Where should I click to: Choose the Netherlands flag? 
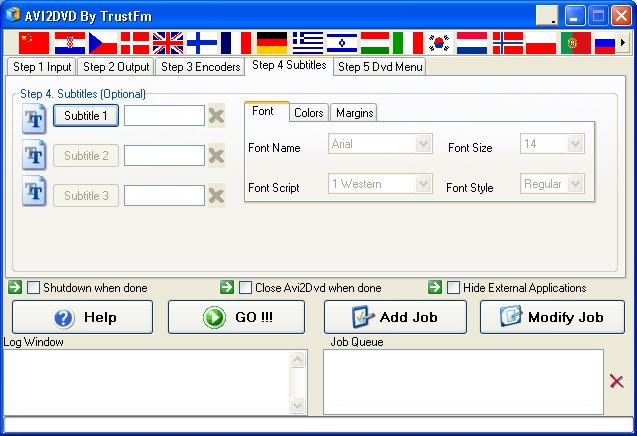[x=472, y=43]
